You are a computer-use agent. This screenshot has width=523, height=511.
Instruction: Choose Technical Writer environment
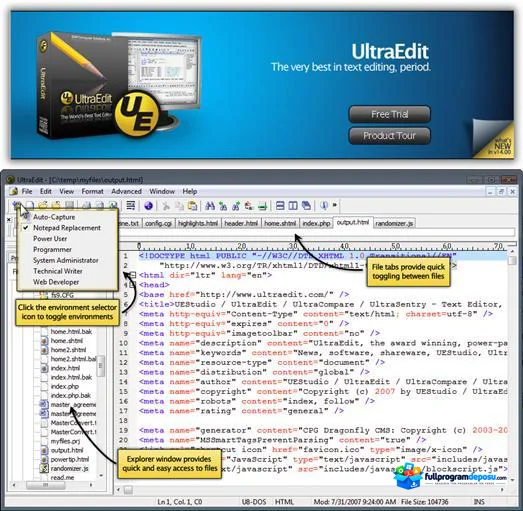[58, 271]
